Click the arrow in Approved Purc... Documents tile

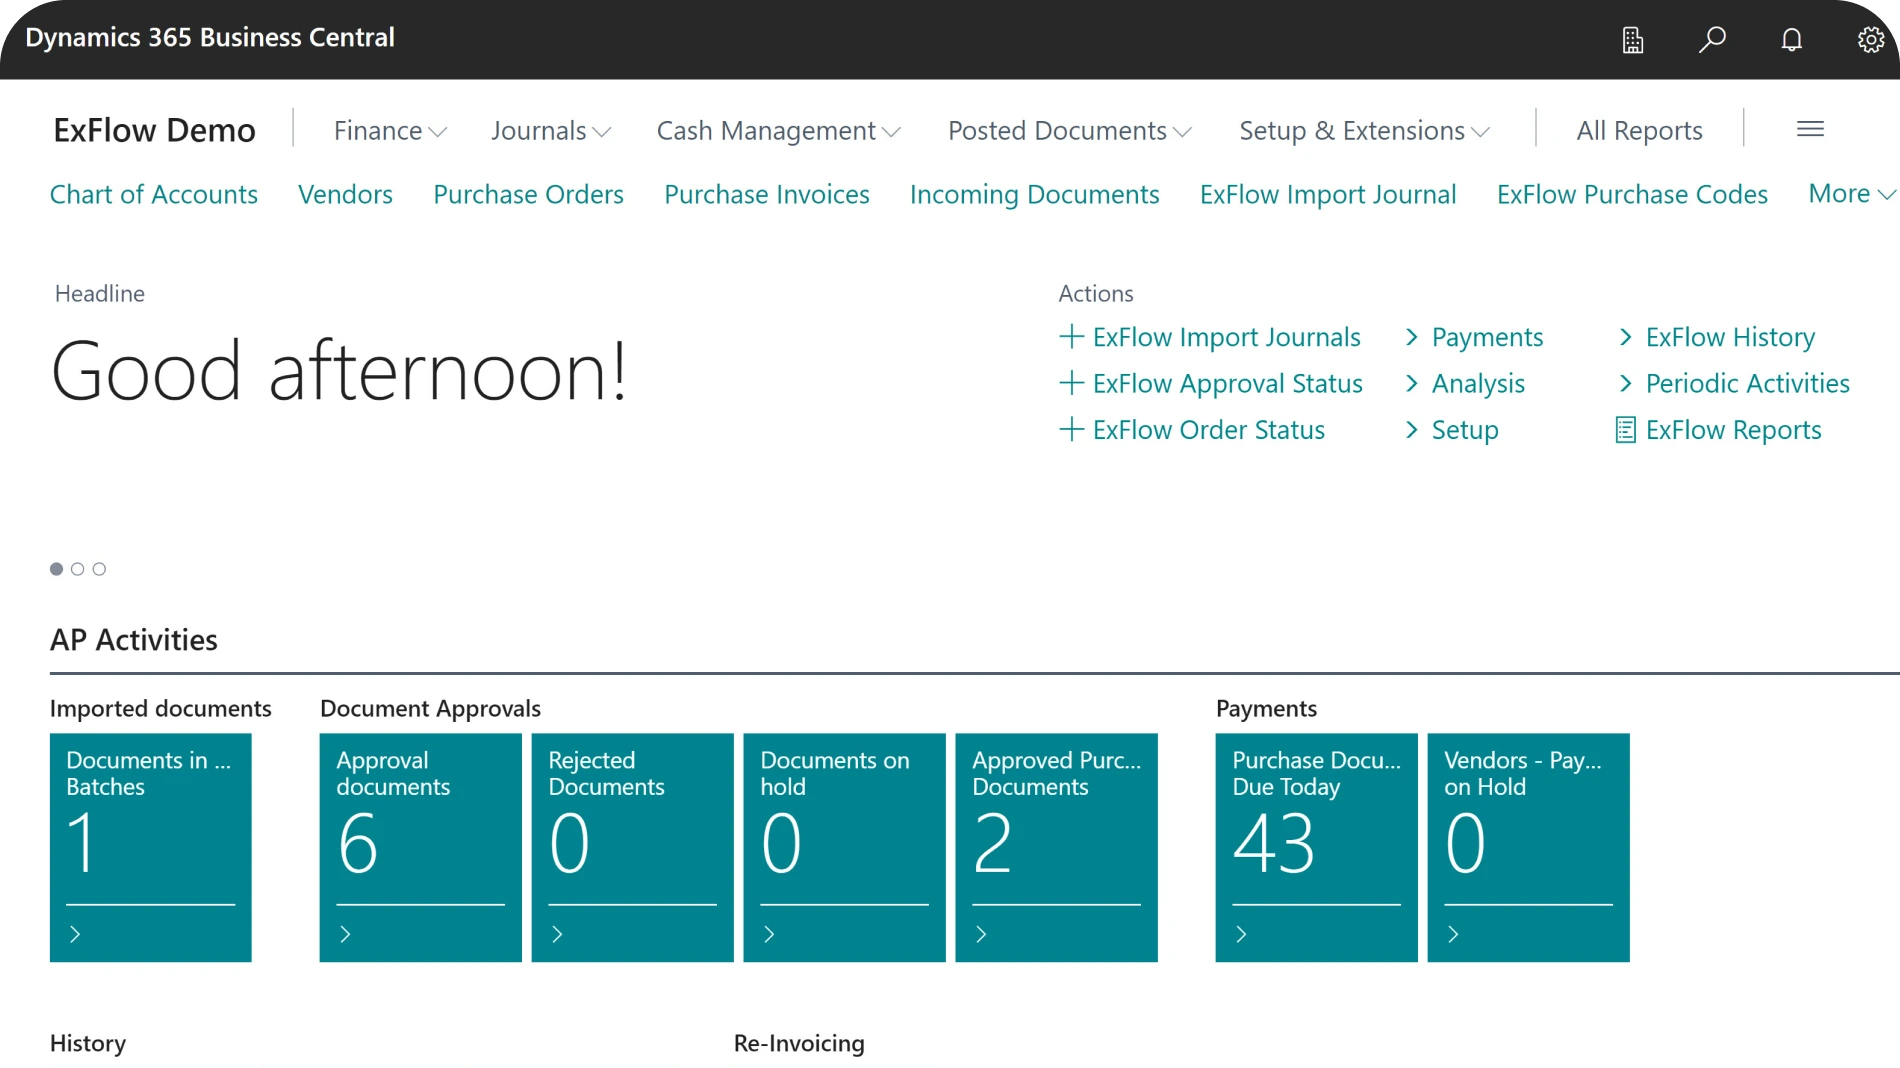(x=981, y=934)
